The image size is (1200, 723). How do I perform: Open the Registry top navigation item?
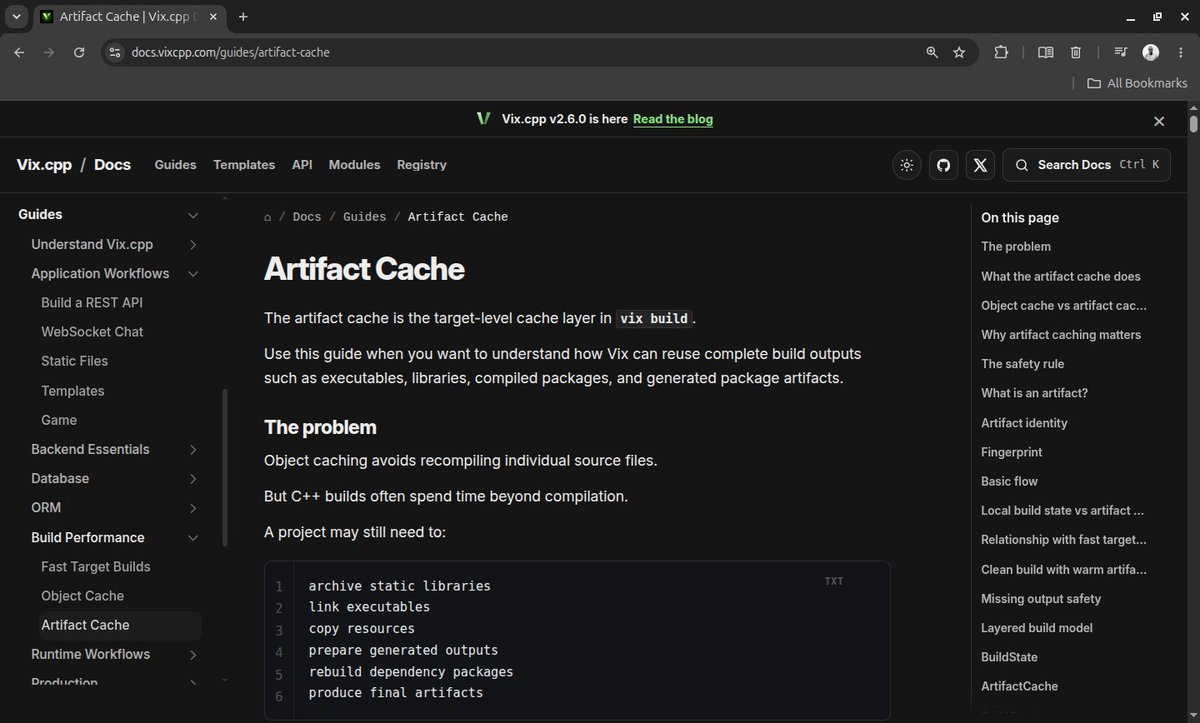(x=422, y=165)
